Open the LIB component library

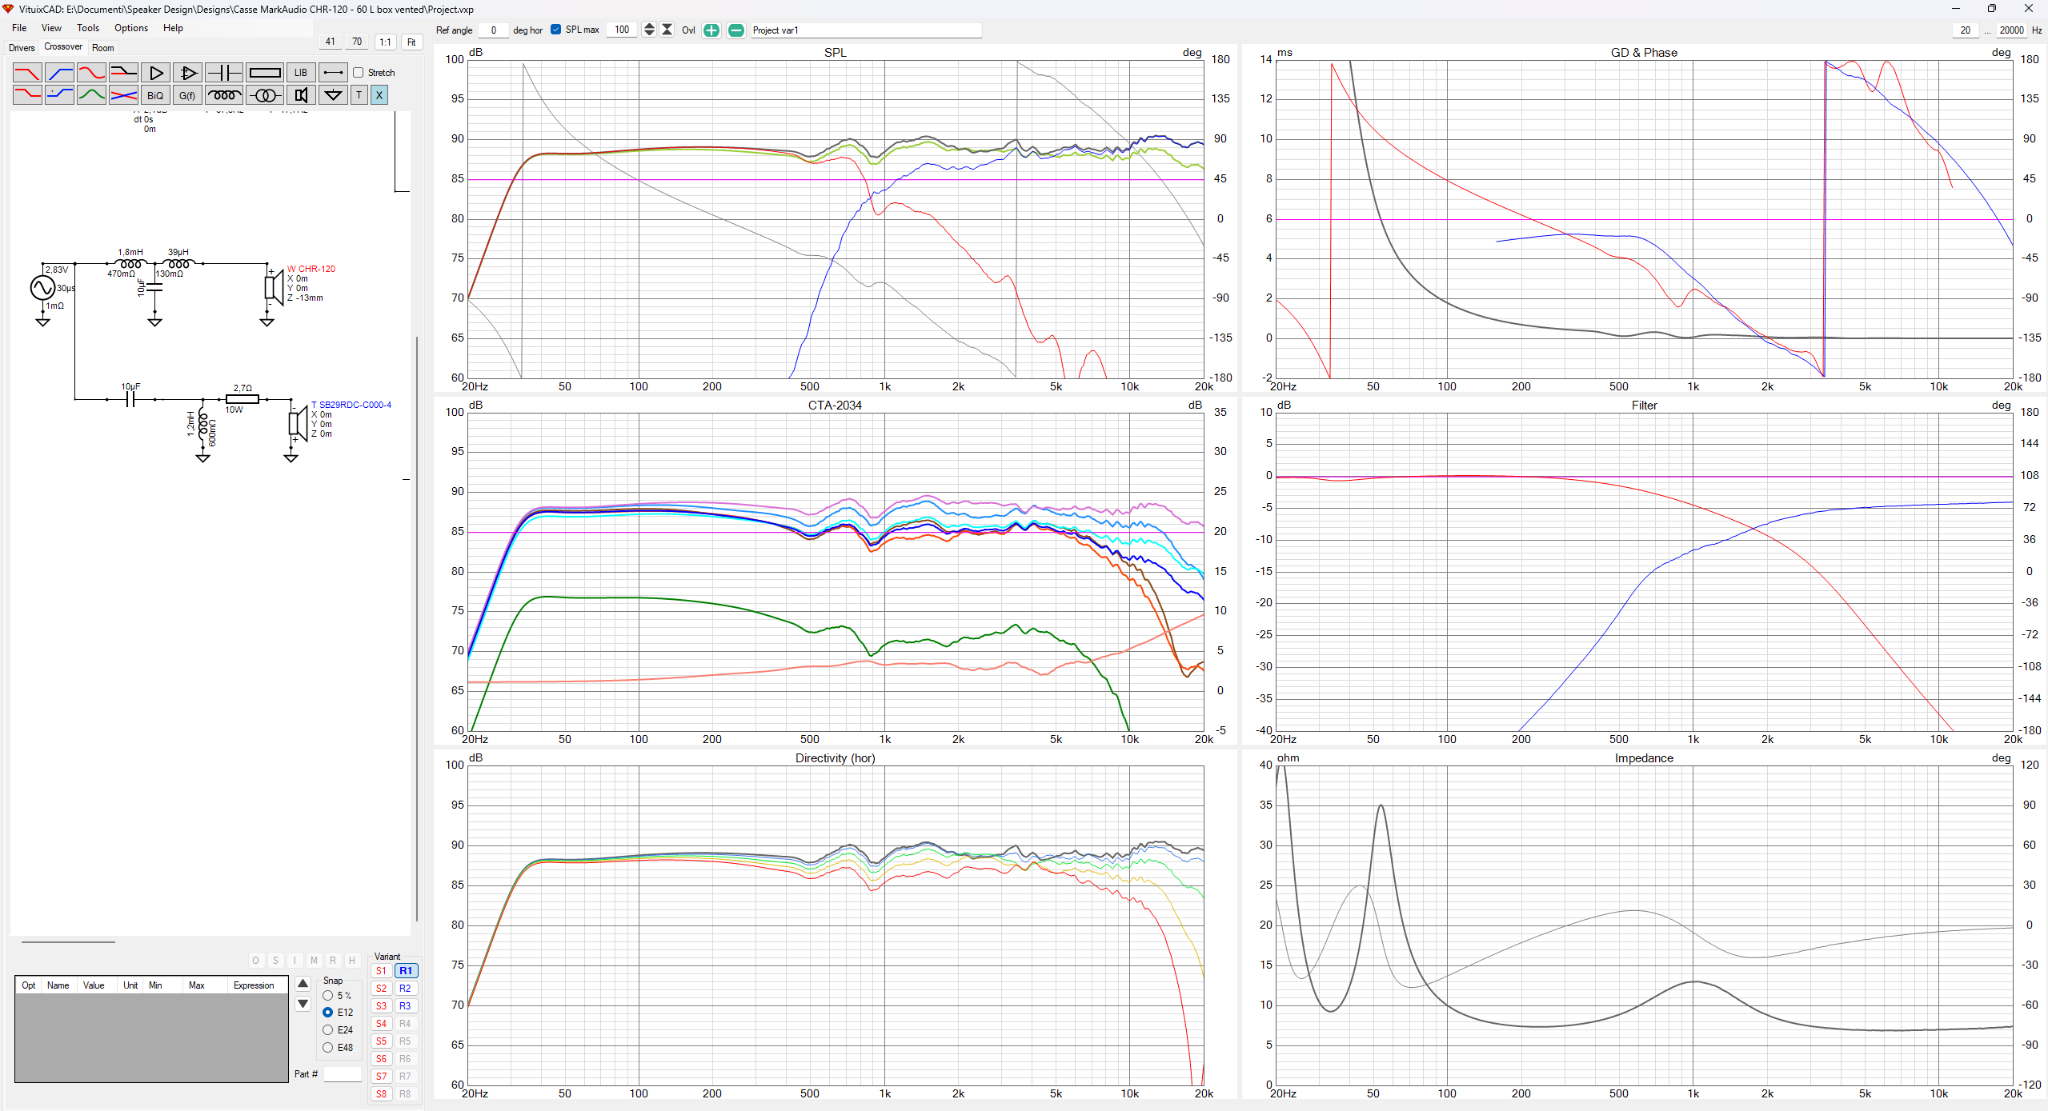coord(301,73)
